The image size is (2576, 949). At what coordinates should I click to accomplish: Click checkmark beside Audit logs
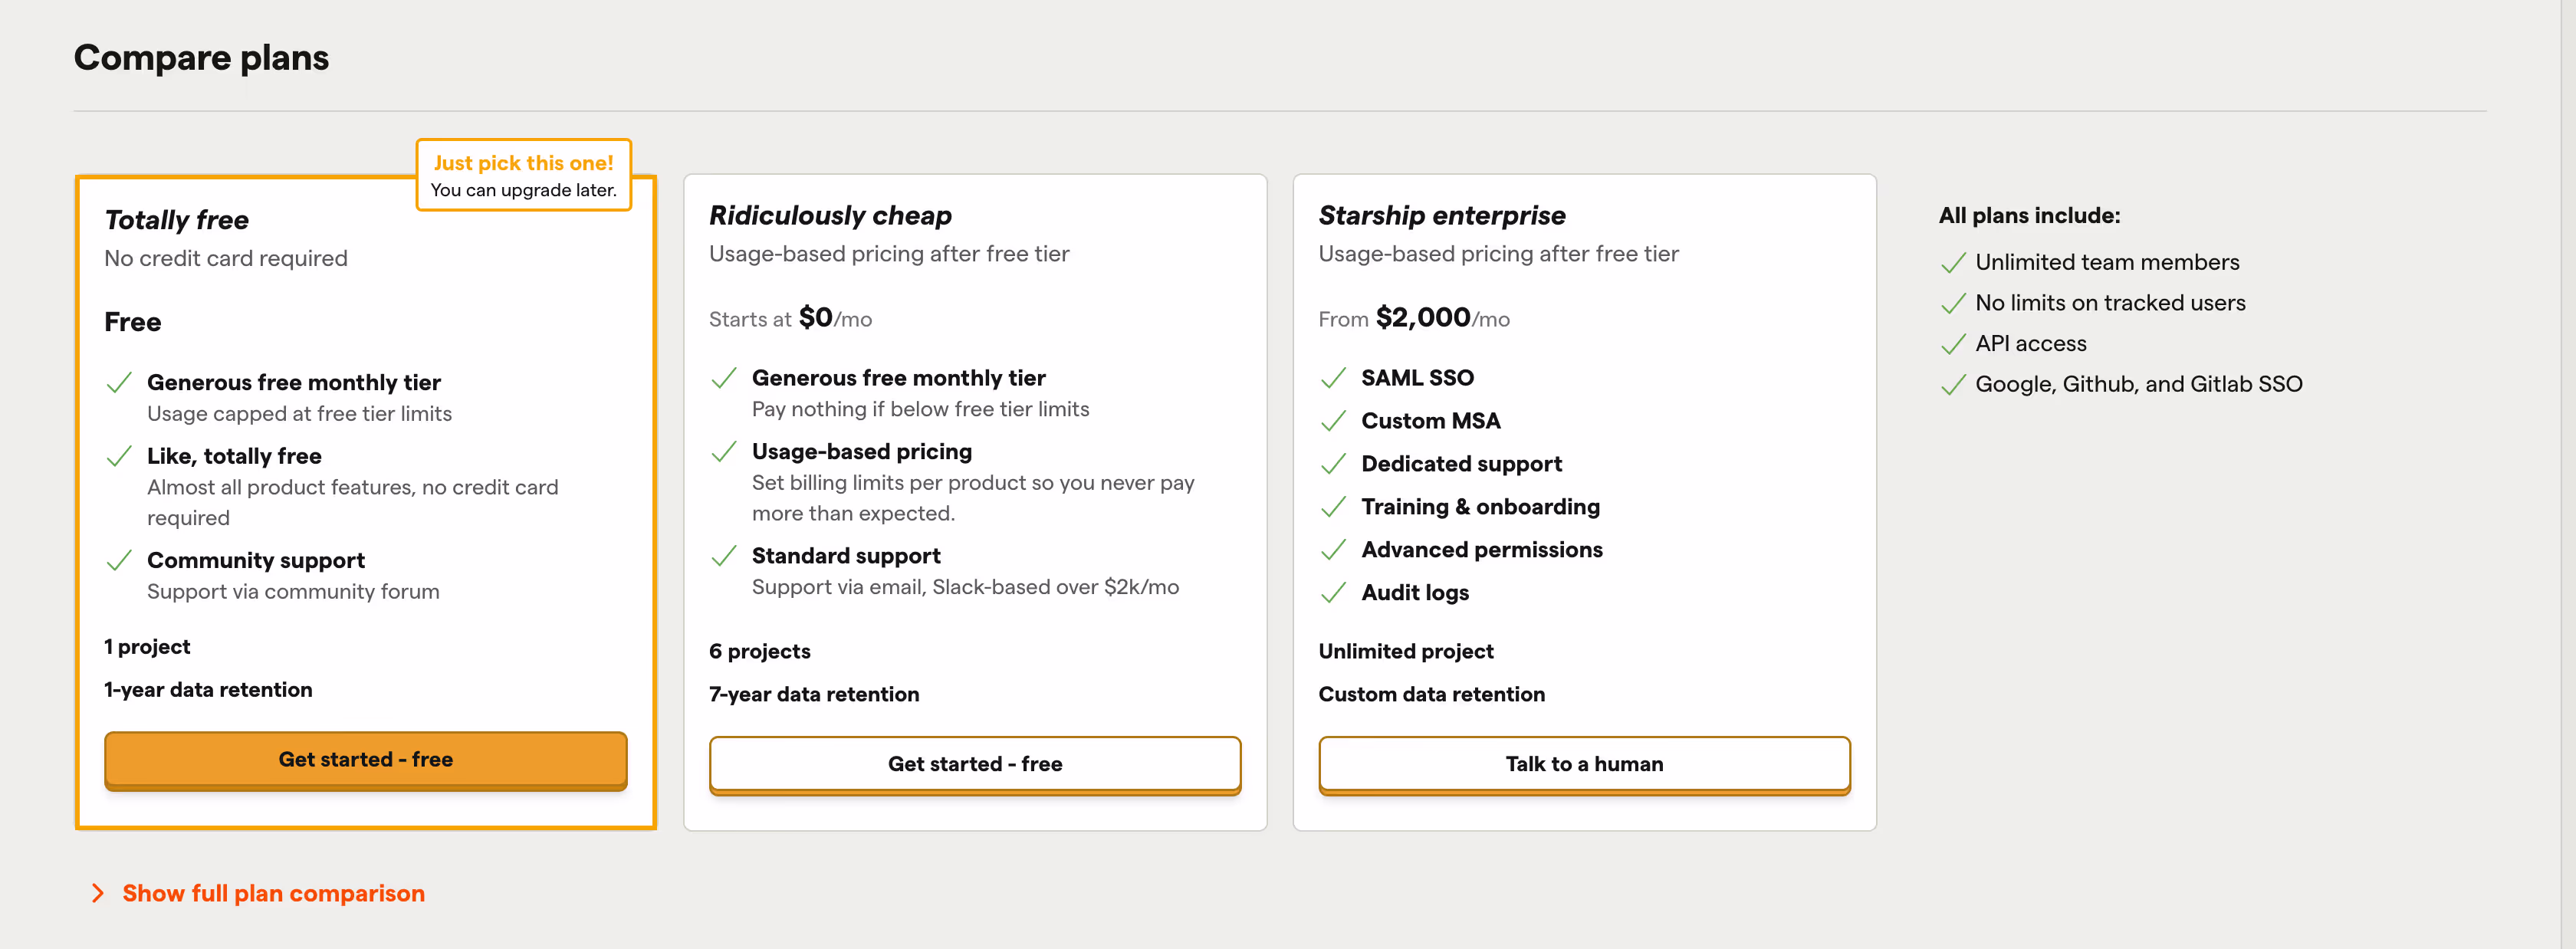pos(1332,593)
